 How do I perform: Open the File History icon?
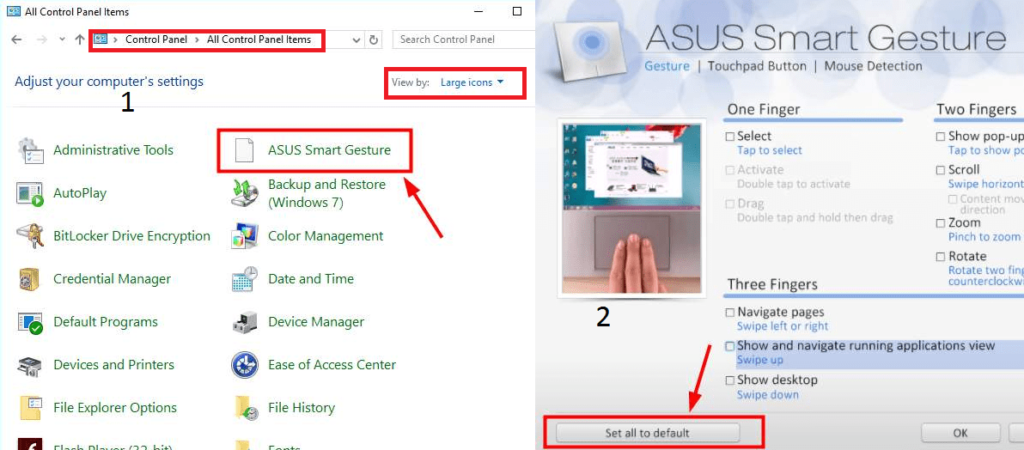click(244, 408)
